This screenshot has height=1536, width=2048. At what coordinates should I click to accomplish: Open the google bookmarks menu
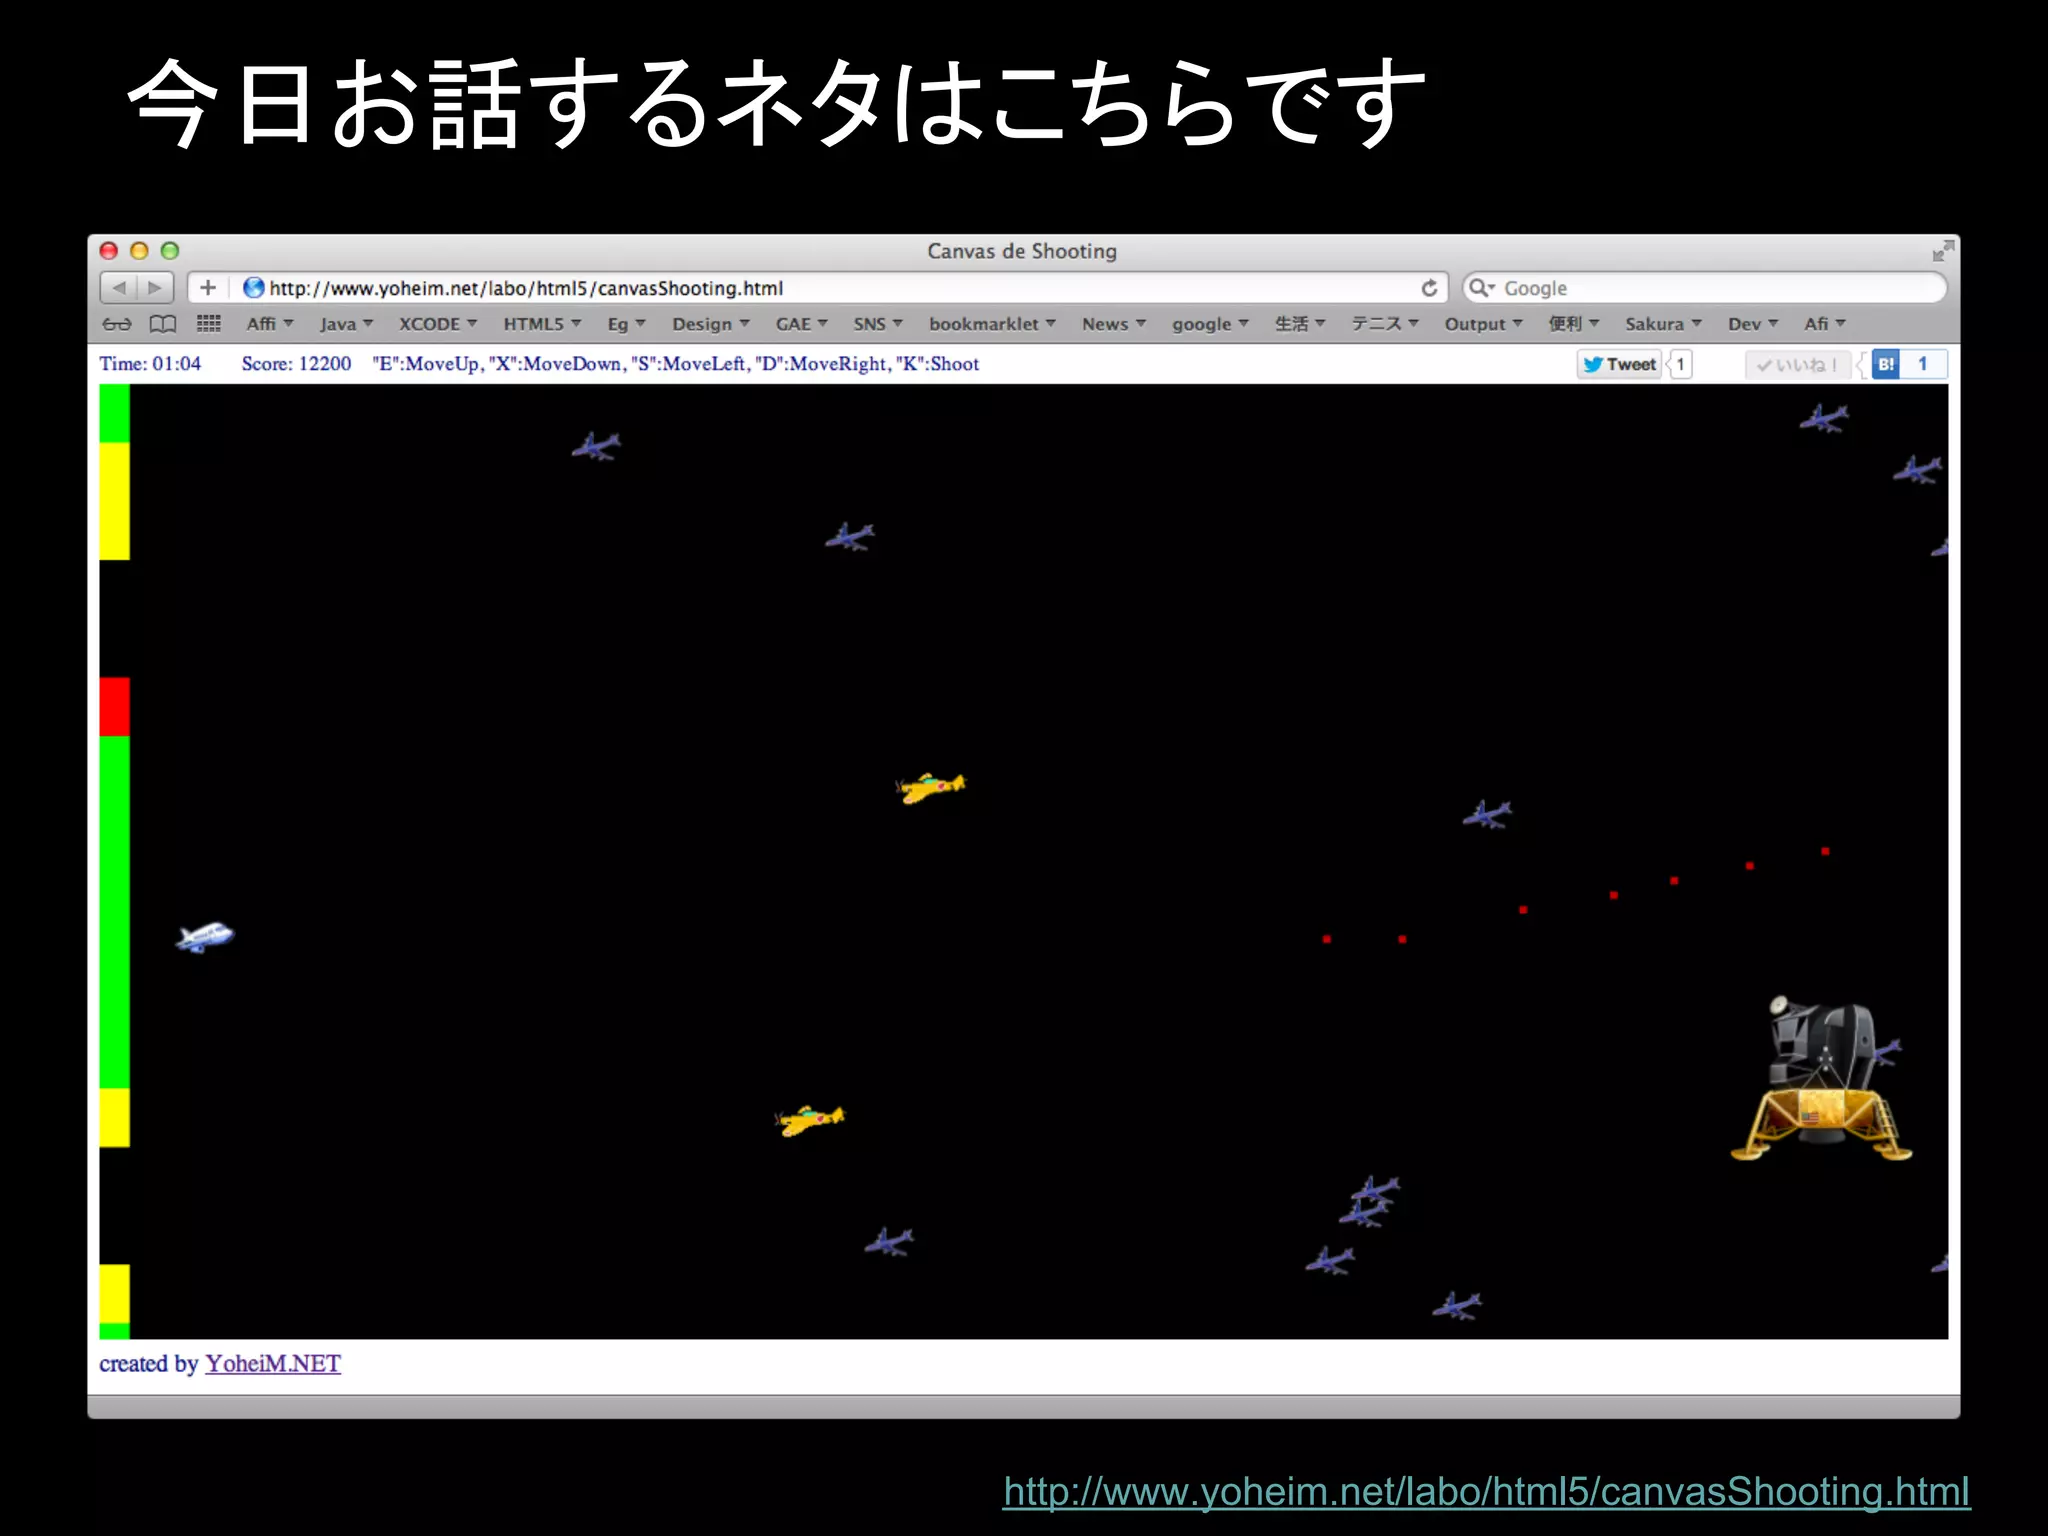[x=1211, y=324]
